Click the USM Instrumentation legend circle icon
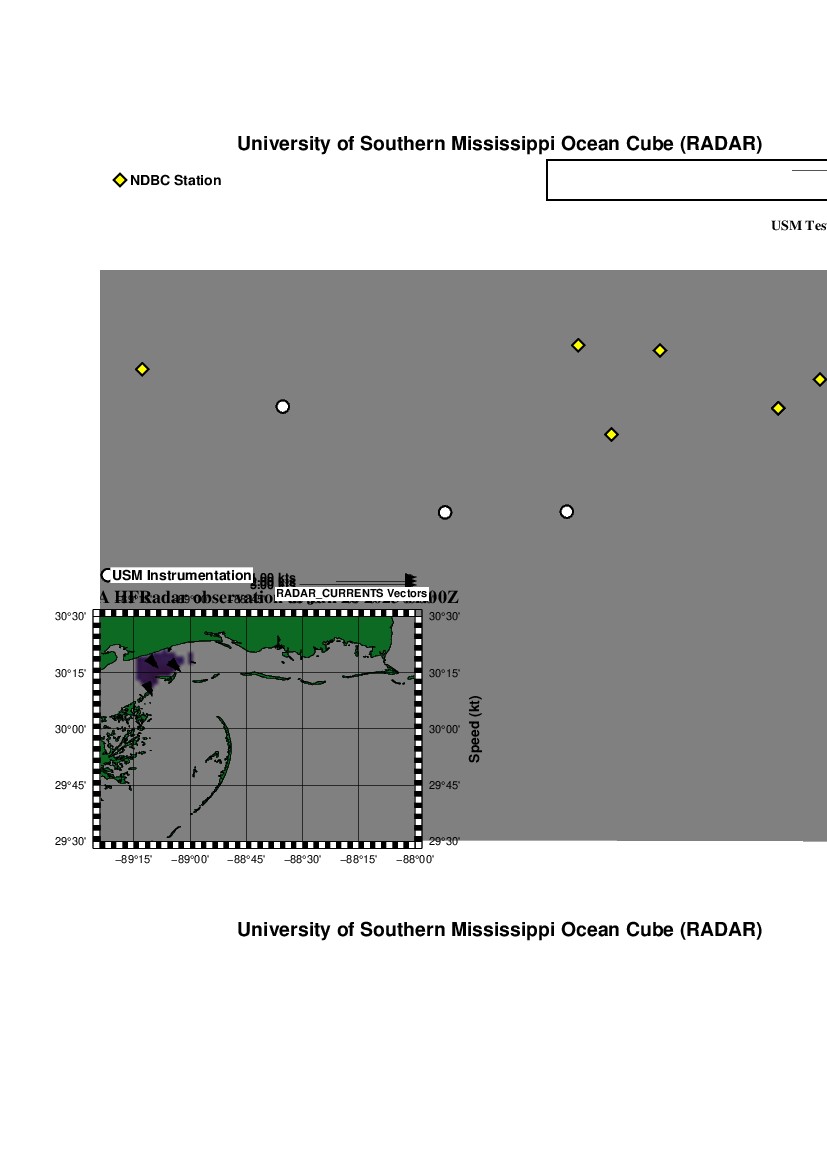The width and height of the screenshot is (827, 1170). point(107,575)
